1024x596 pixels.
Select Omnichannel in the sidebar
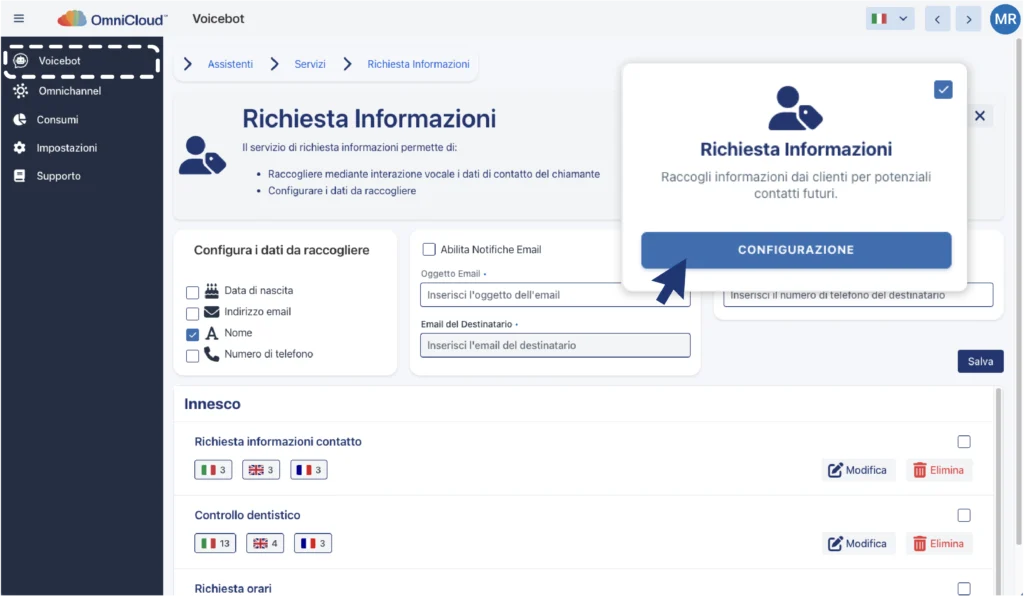click(x=69, y=91)
